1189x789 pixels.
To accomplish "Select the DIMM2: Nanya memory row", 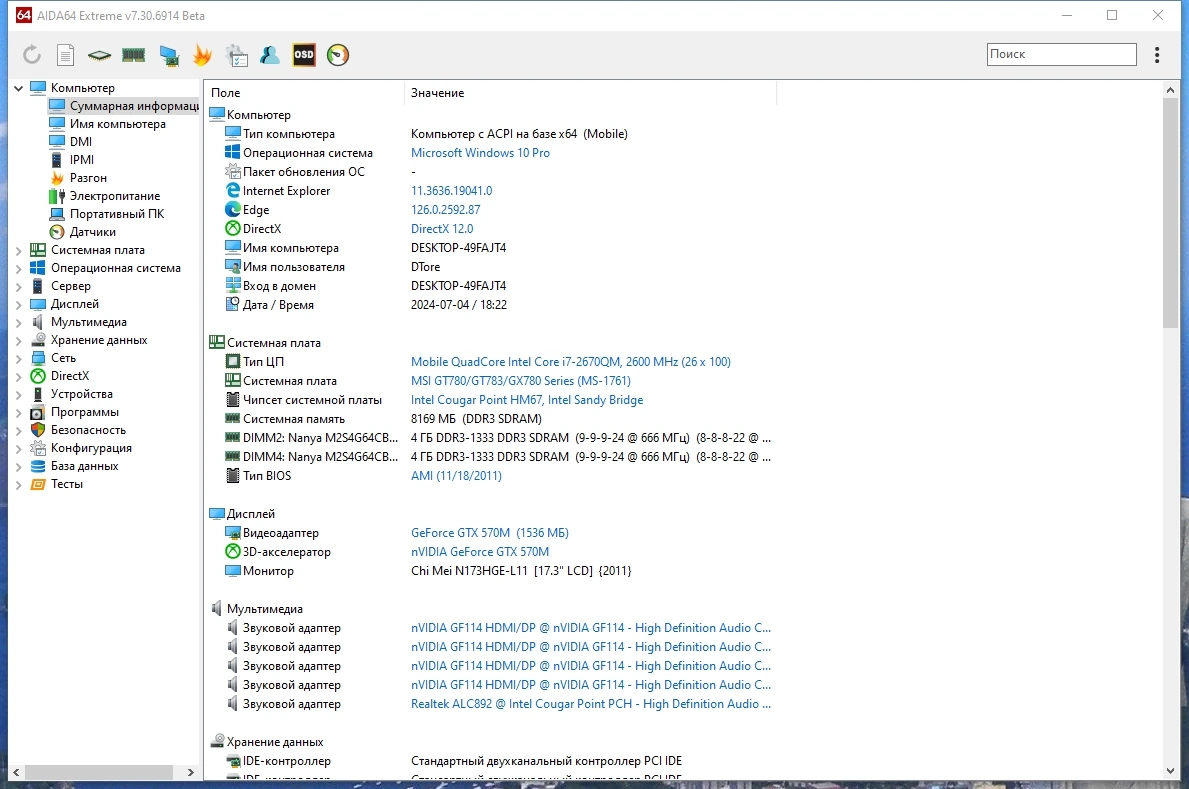I will 491,438.
